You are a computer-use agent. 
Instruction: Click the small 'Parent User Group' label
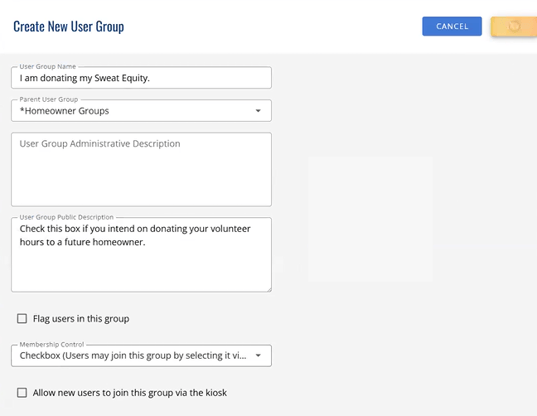click(x=49, y=100)
